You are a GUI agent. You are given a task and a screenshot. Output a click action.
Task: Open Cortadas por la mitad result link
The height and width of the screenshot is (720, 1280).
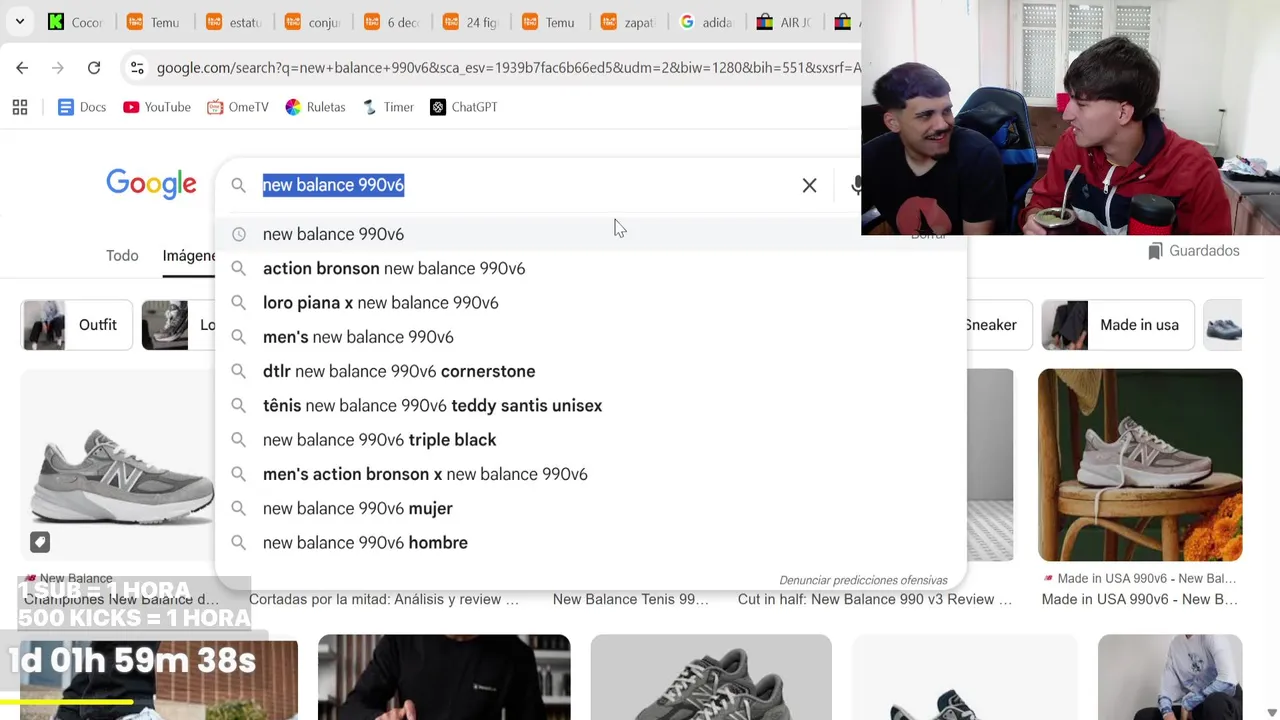point(384,599)
